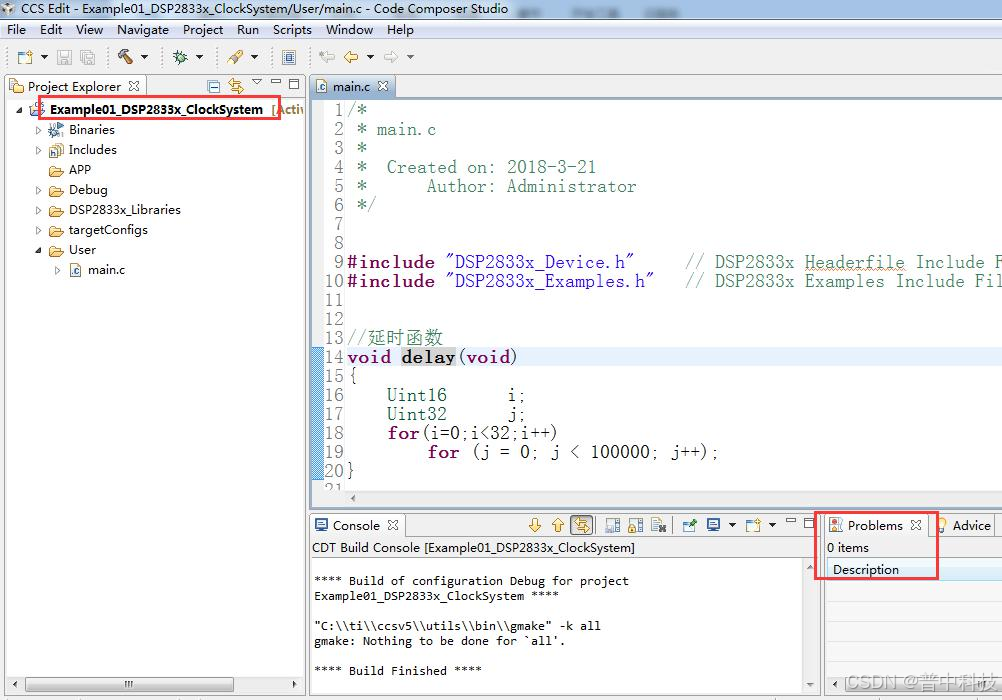Collapse the User folder
This screenshot has height=700, width=1002.
(38, 251)
